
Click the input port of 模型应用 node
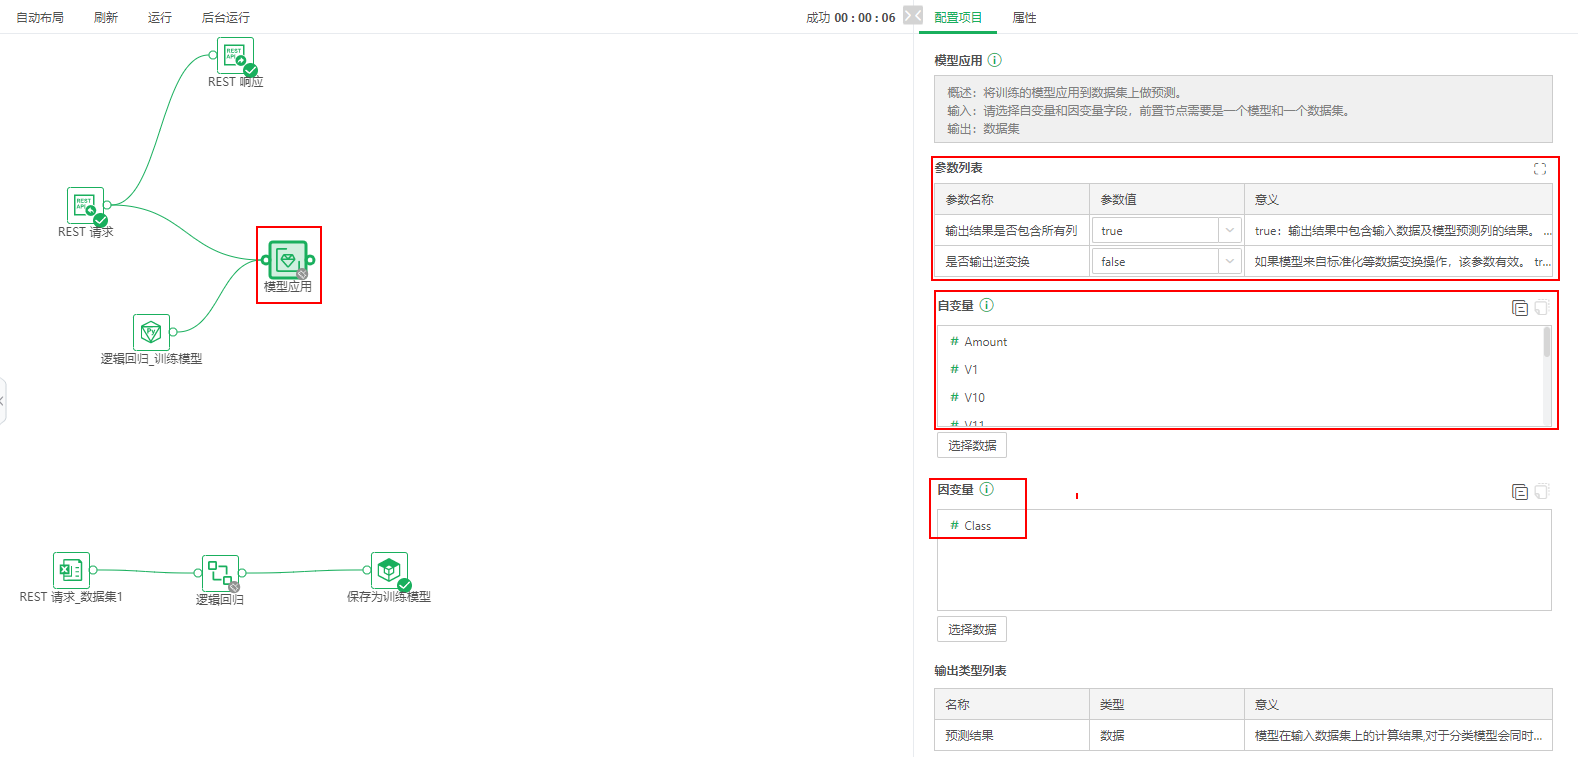click(265, 260)
